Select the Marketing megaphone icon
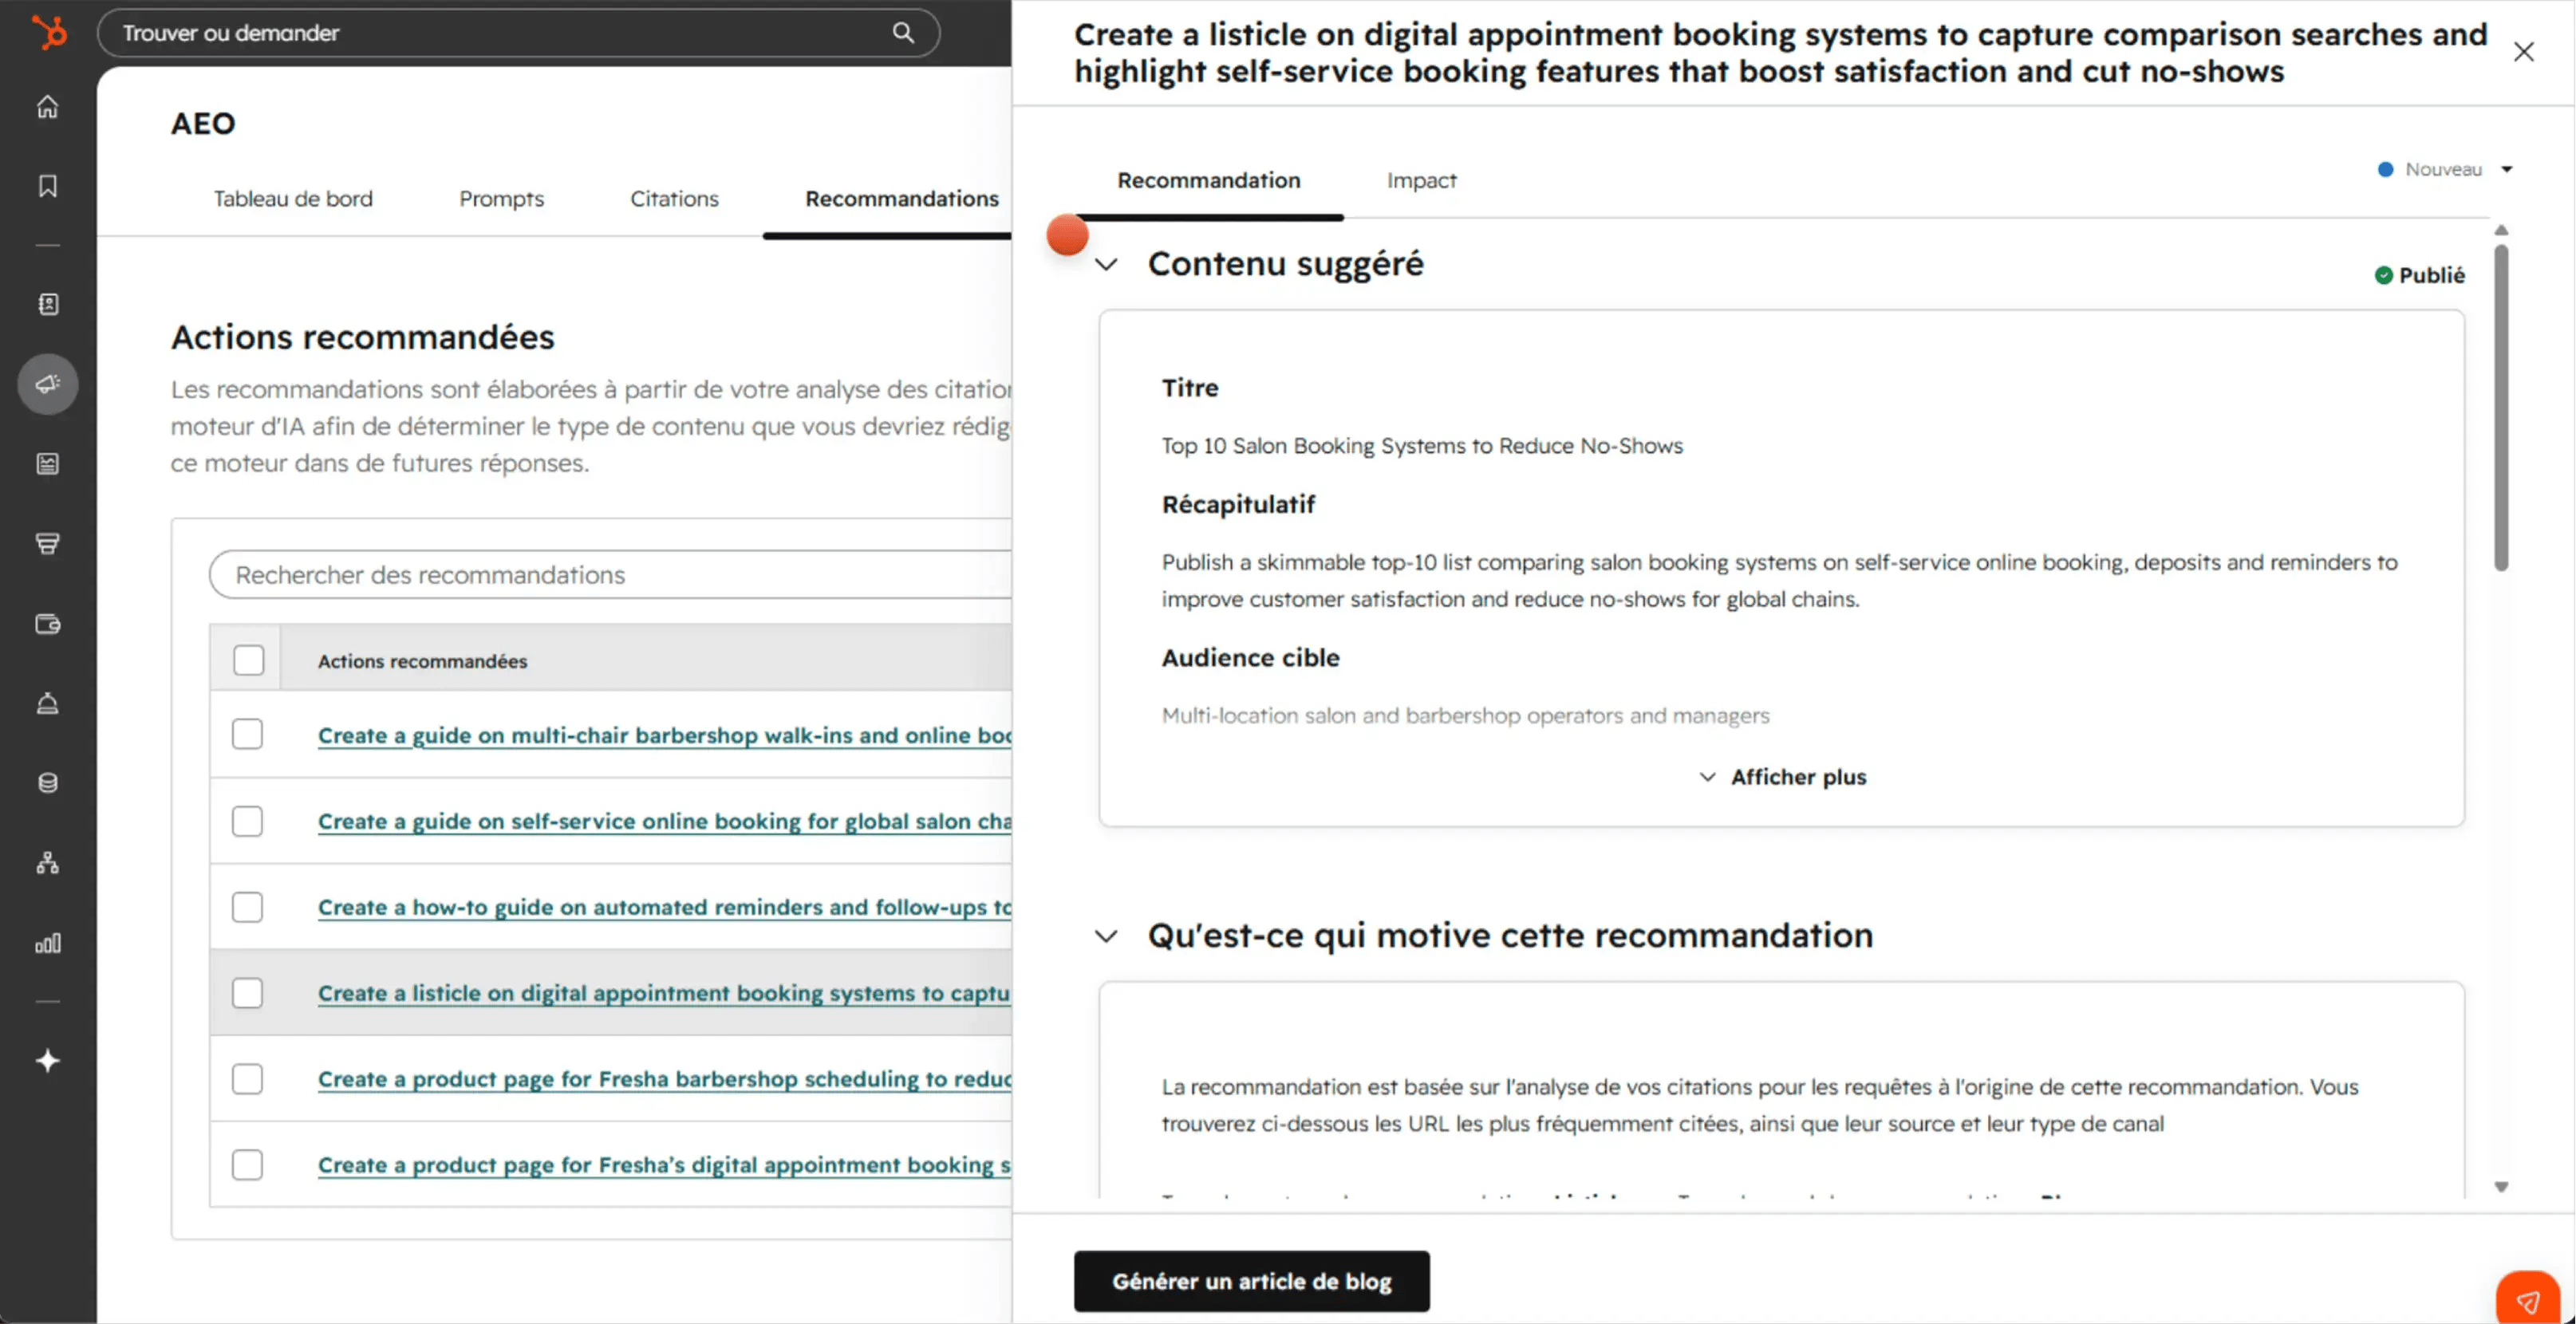Screen dimensions: 2576x1324 tap(47, 384)
